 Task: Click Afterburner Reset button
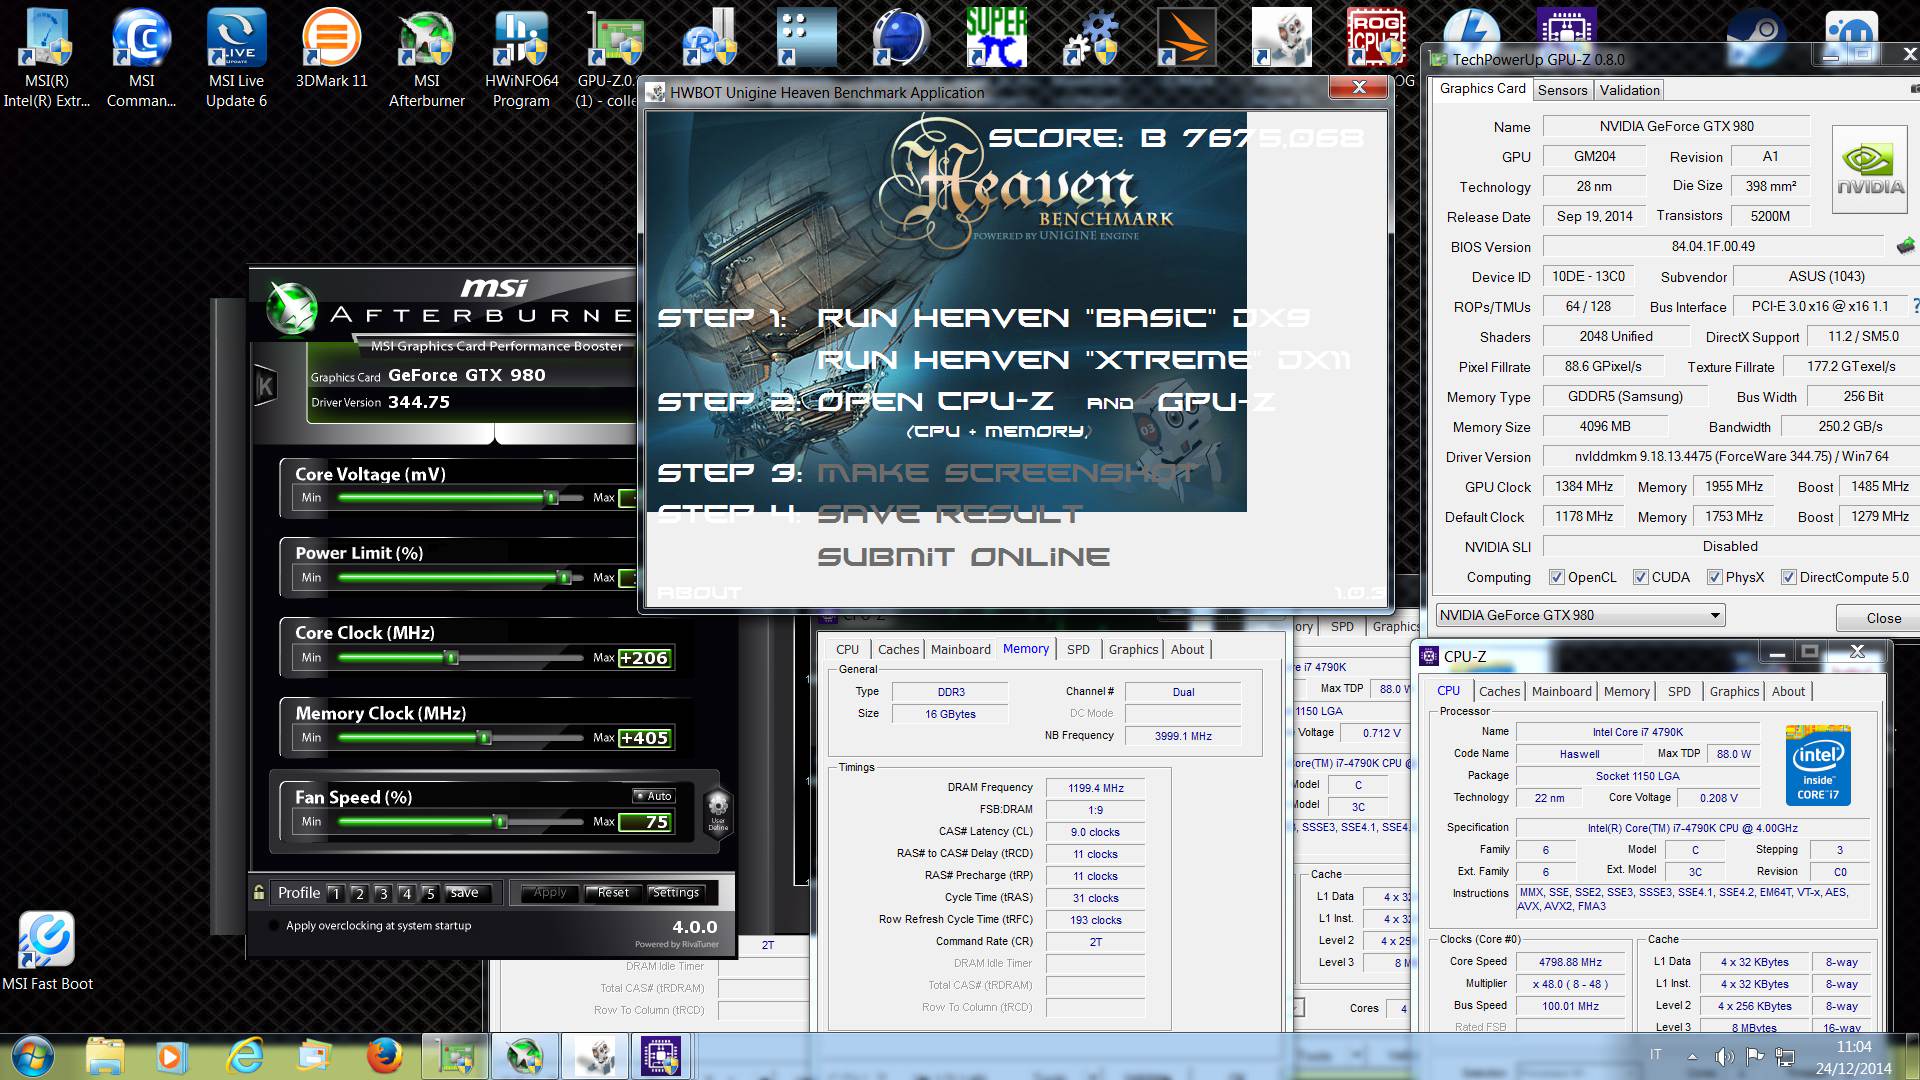(x=613, y=893)
